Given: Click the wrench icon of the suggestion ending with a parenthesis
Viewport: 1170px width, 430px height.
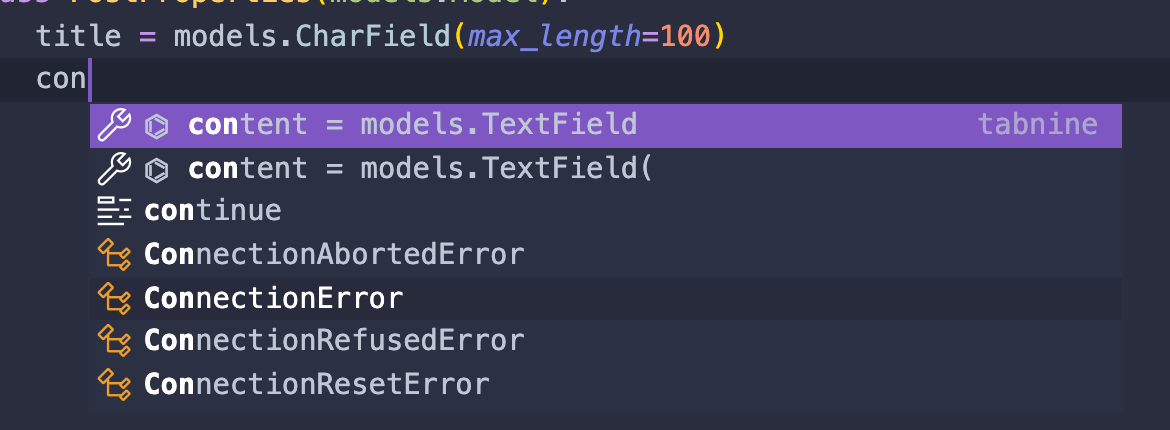Looking at the screenshot, I should tap(114, 168).
